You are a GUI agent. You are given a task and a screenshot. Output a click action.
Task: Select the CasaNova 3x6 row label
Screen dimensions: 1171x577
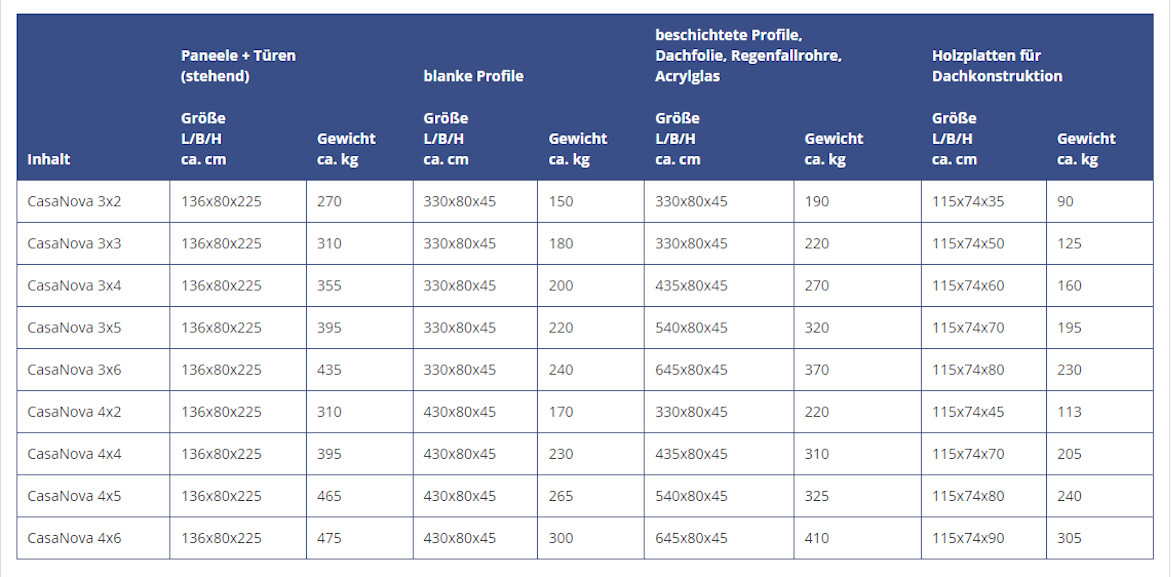coord(74,370)
